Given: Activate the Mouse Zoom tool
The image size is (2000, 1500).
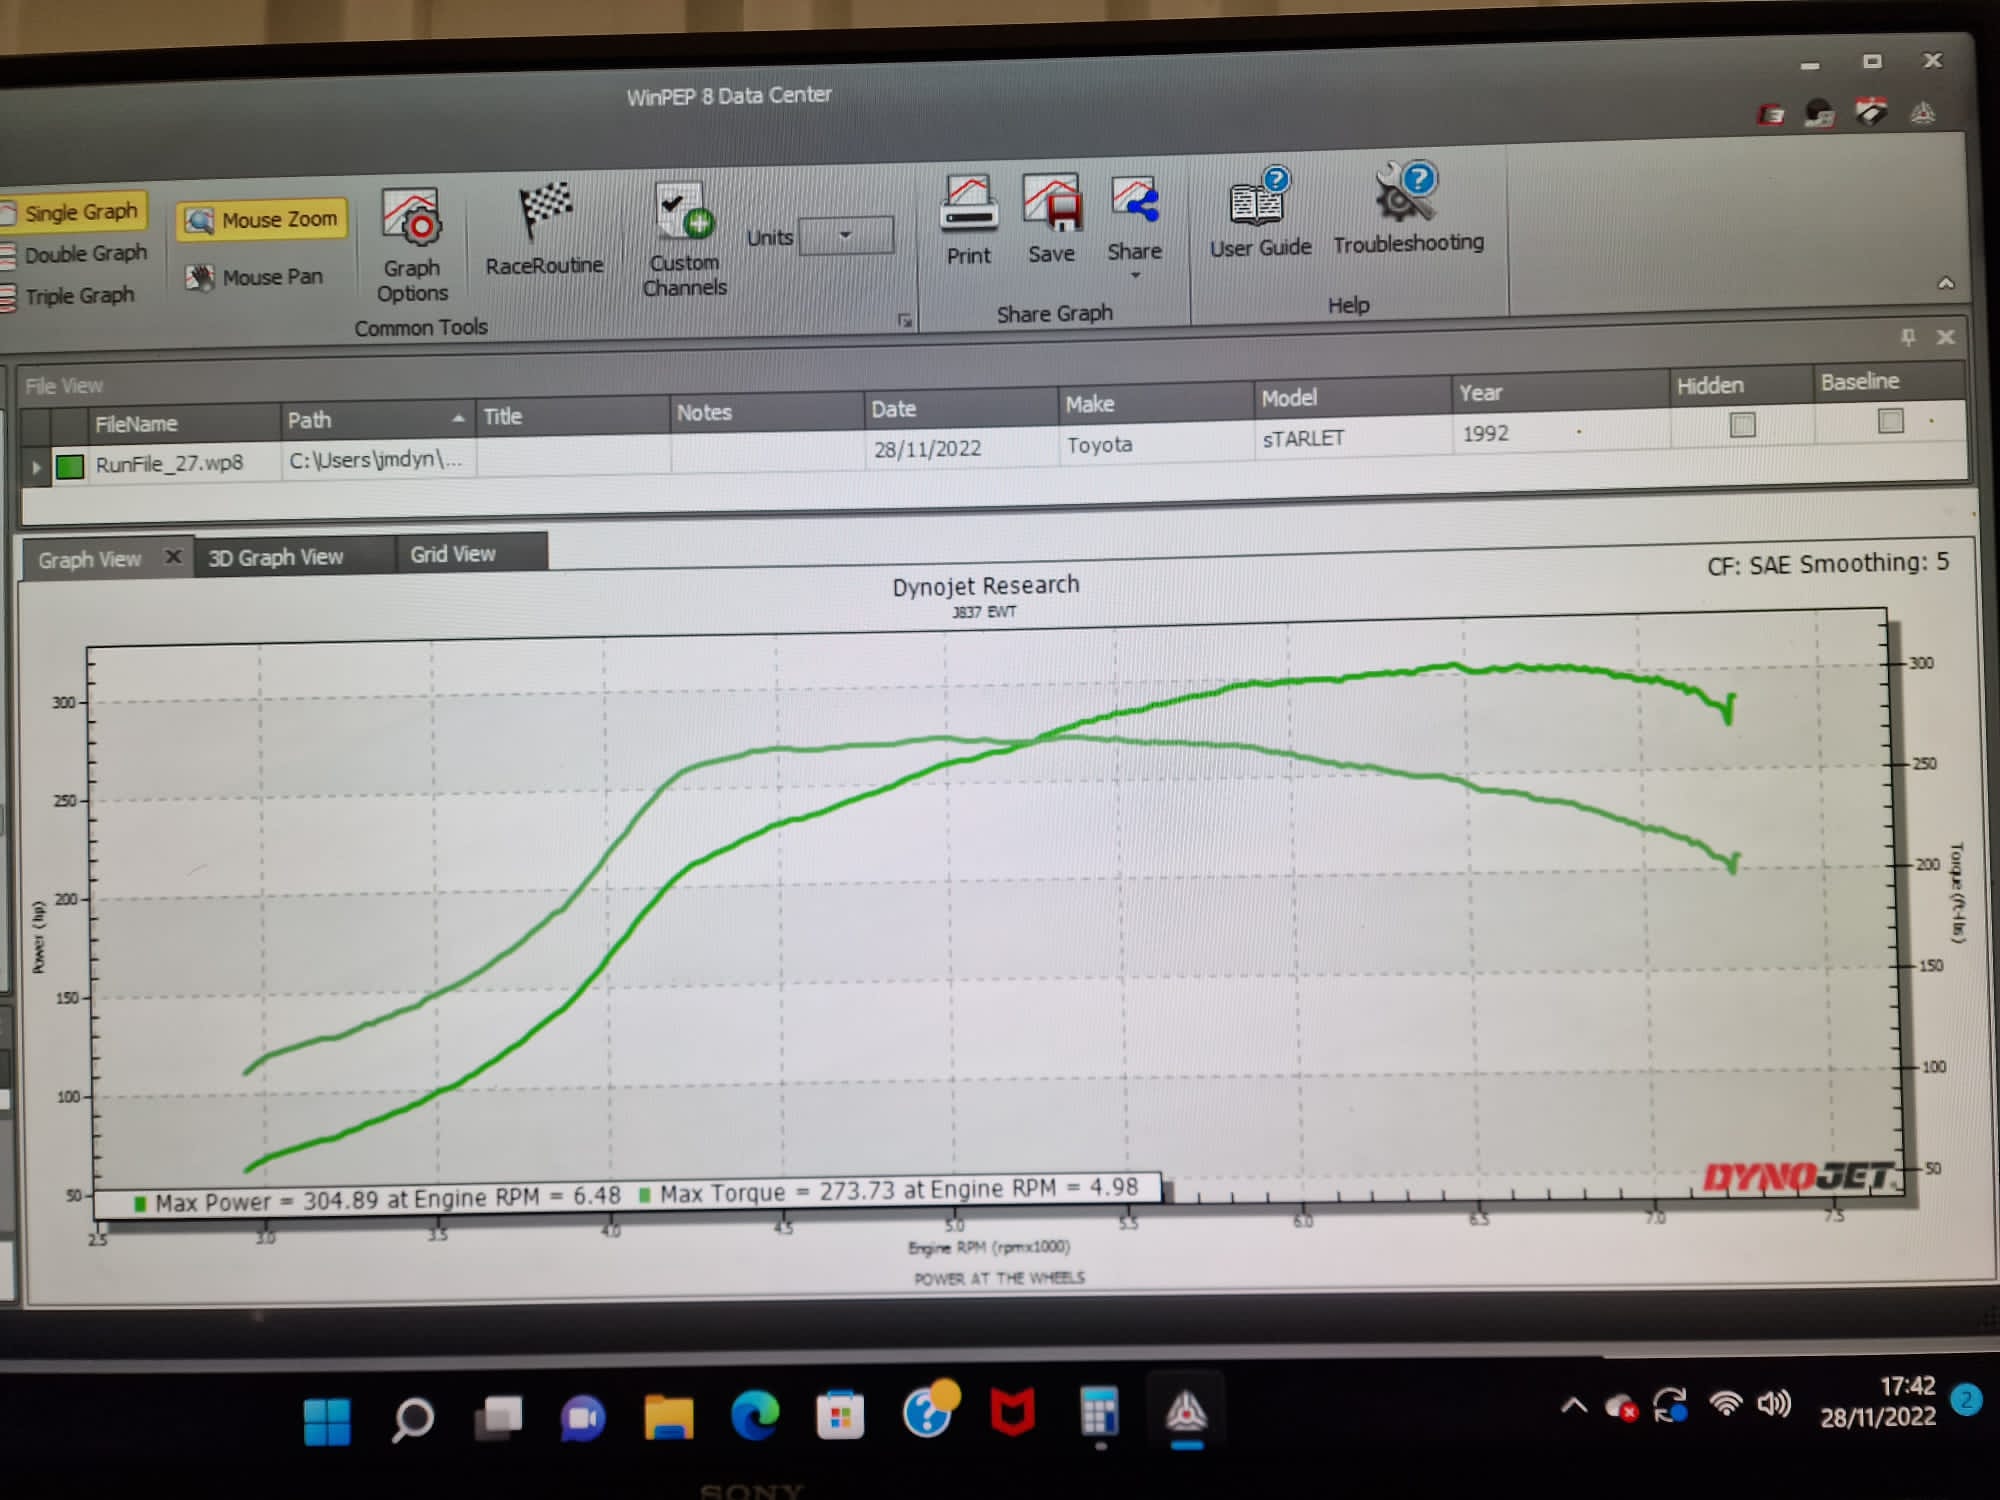Looking at the screenshot, I should pyautogui.click(x=262, y=219).
